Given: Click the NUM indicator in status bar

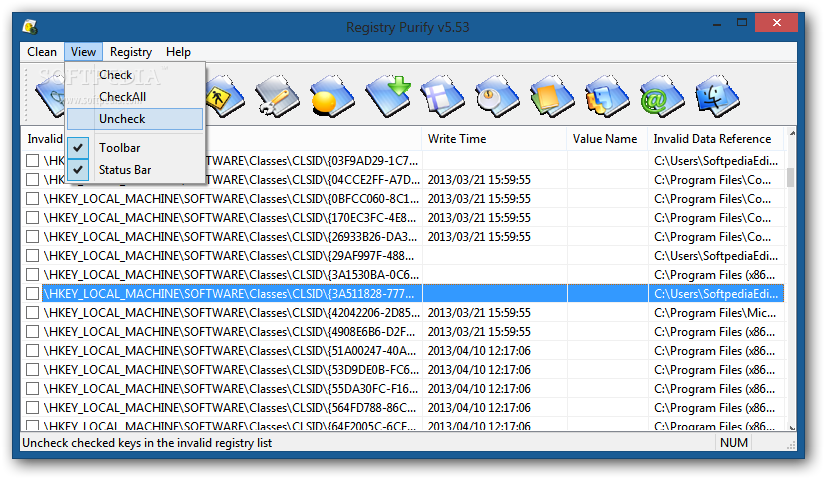Looking at the screenshot, I should coord(733,443).
